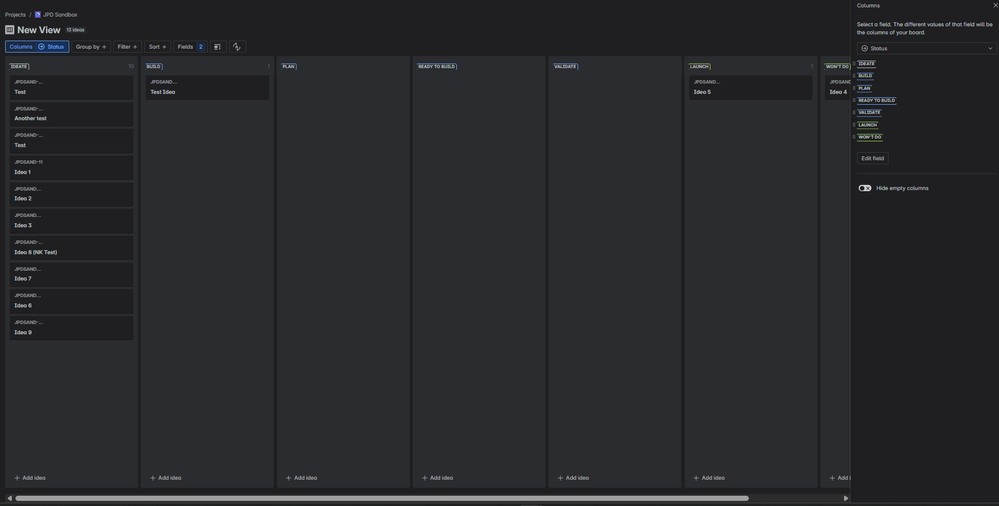Grab the WON'T DO drag handle in panel
Image resolution: width=999 pixels, height=506 pixels.
tap(854, 137)
